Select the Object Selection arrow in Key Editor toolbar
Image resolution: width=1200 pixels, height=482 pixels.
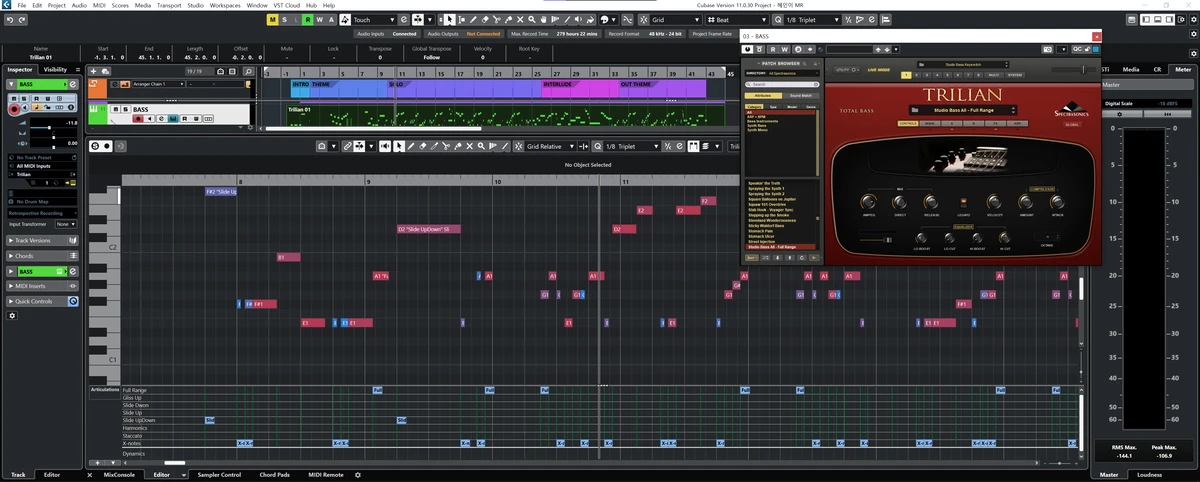pyautogui.click(x=399, y=146)
